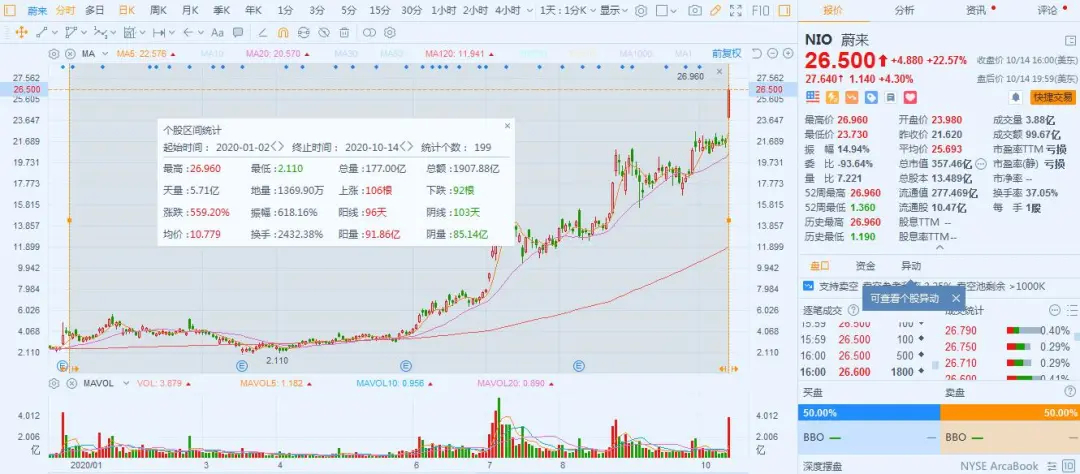Switch to 月K monthly chart

pyautogui.click(x=190, y=10)
